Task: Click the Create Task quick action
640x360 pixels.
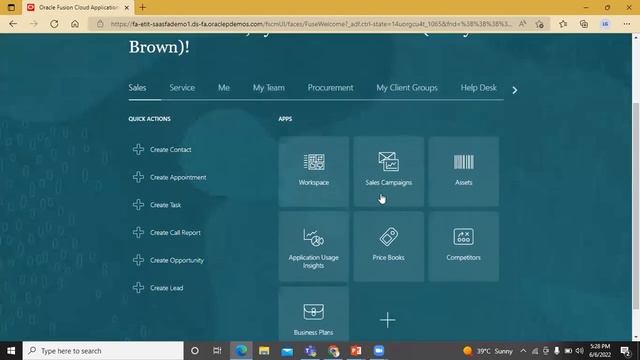Action: tap(157, 205)
